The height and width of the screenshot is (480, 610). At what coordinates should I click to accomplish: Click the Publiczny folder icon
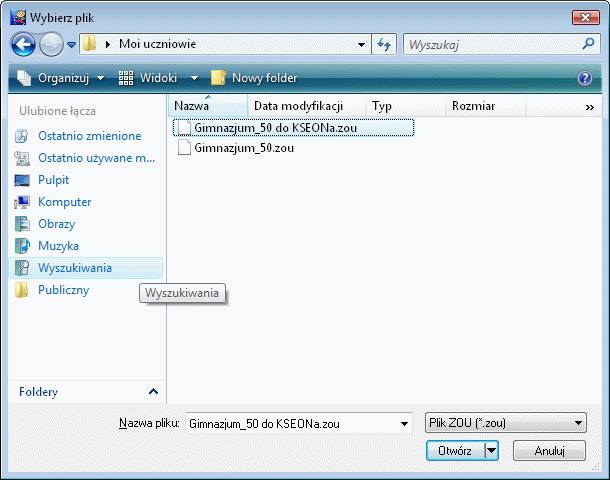[21, 290]
